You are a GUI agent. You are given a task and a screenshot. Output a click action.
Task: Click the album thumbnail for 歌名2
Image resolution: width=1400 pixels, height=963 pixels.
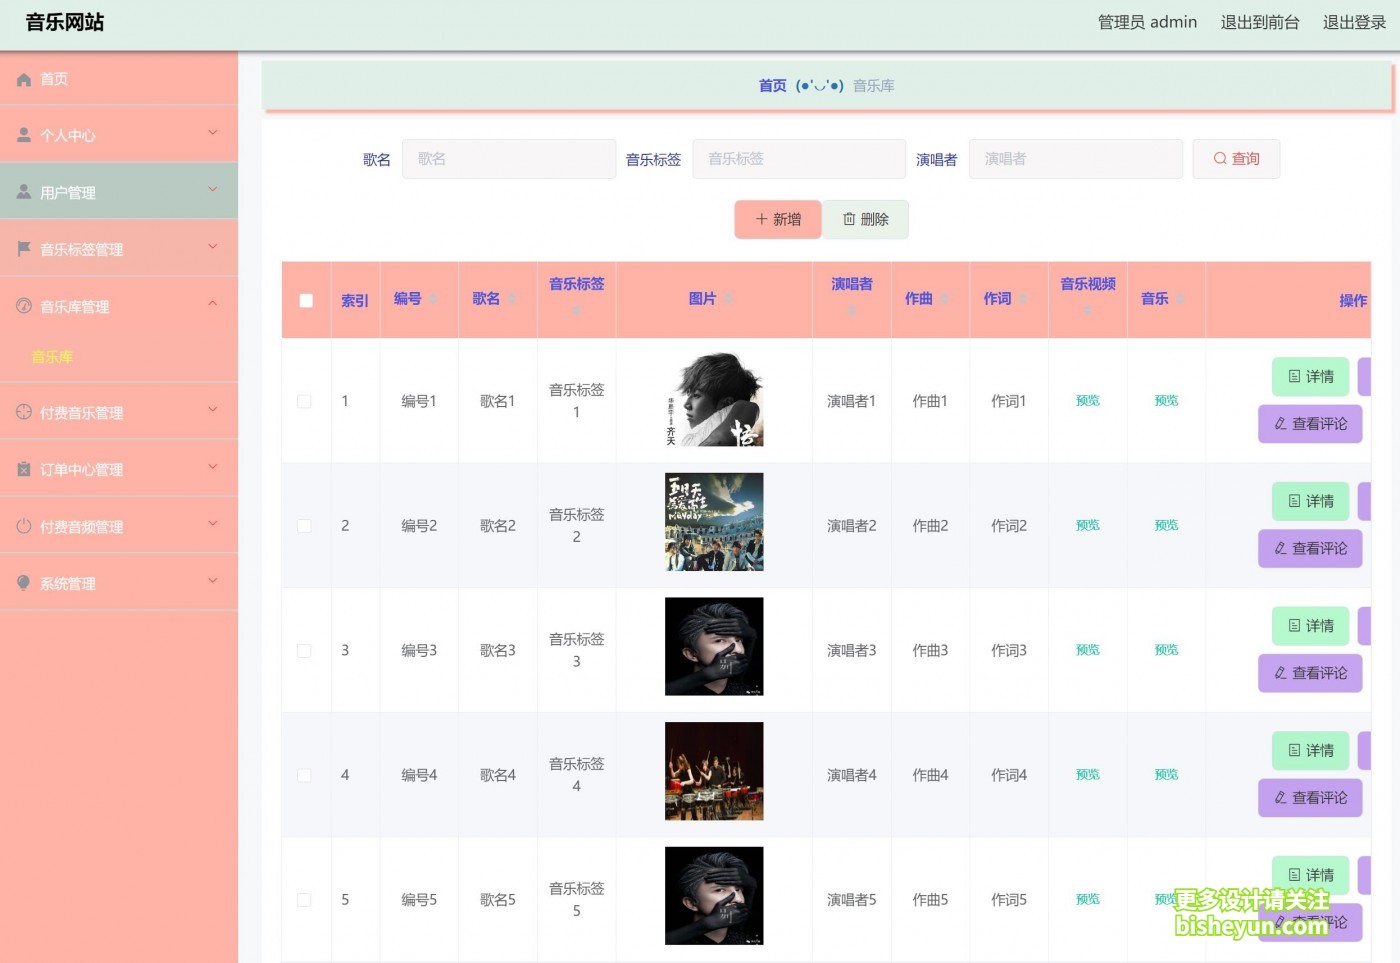click(x=714, y=522)
